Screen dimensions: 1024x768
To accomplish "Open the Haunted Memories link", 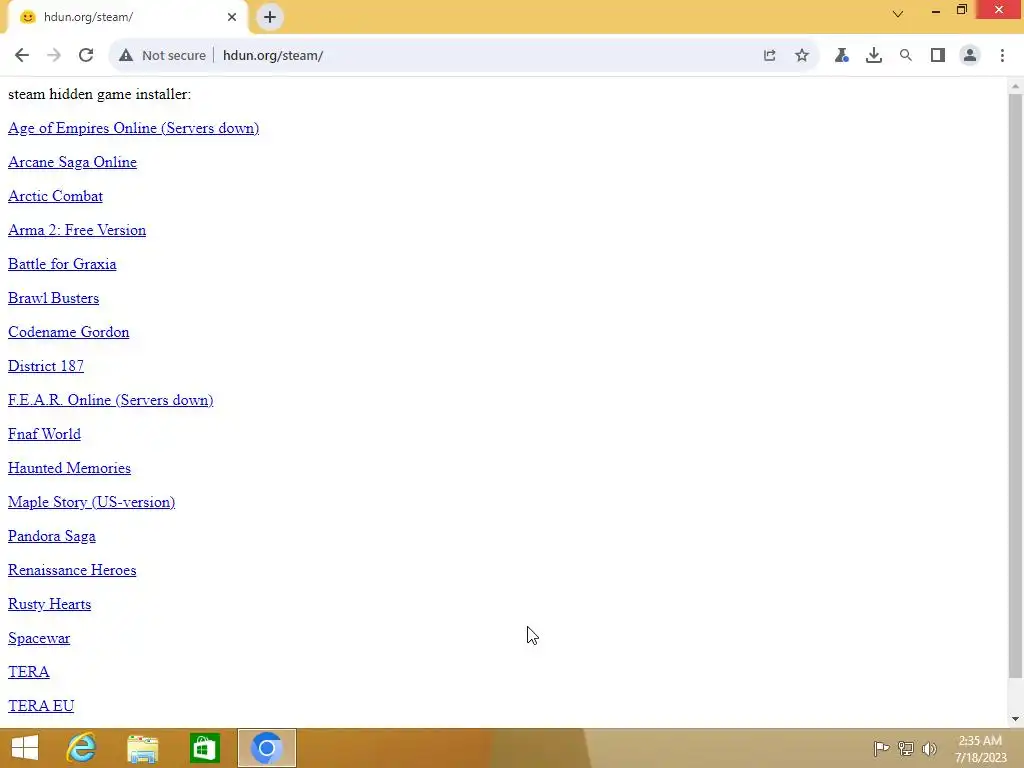I will (x=69, y=468).
